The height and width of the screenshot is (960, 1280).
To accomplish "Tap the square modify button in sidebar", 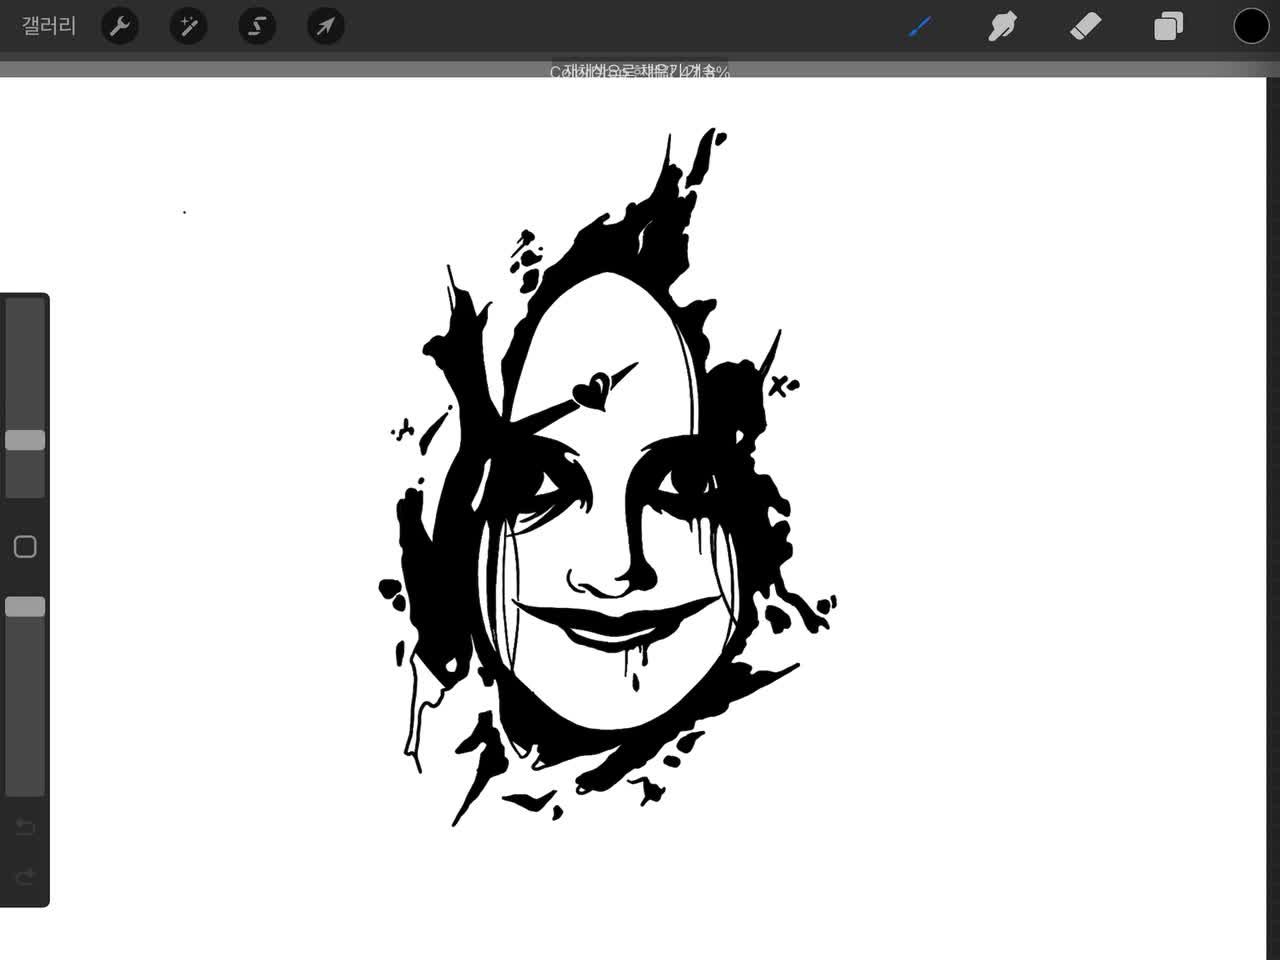I will (x=25, y=546).
